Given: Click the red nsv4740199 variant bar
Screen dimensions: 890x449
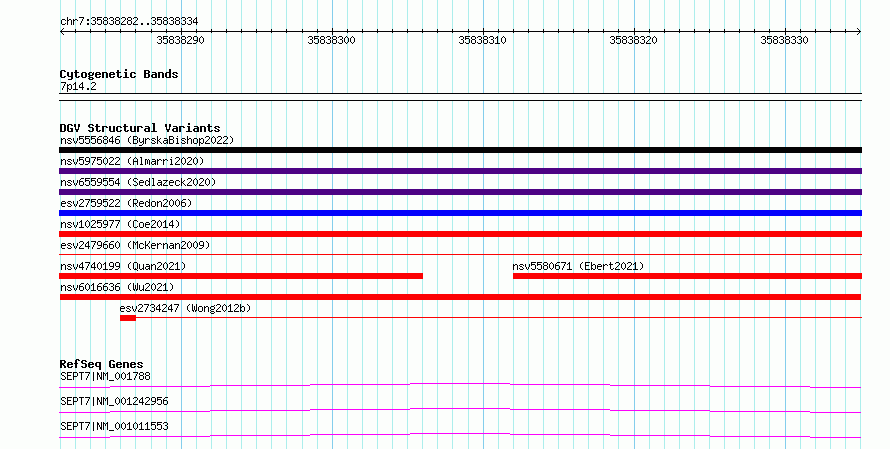Looking at the screenshot, I should pyautogui.click(x=241, y=276).
